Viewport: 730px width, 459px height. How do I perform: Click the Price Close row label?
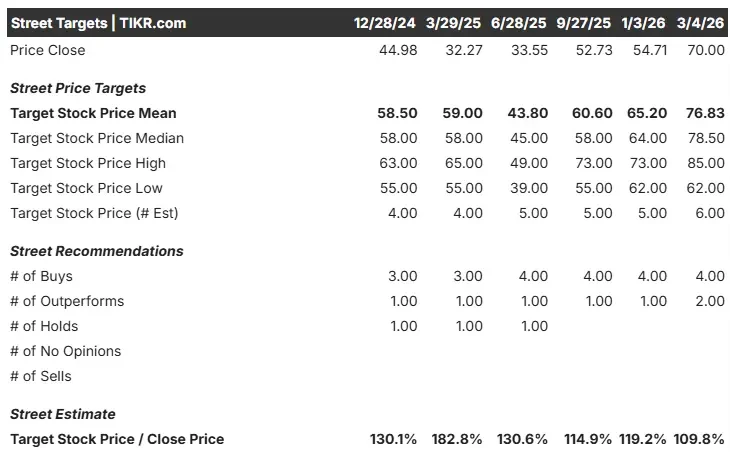pyautogui.click(x=47, y=50)
